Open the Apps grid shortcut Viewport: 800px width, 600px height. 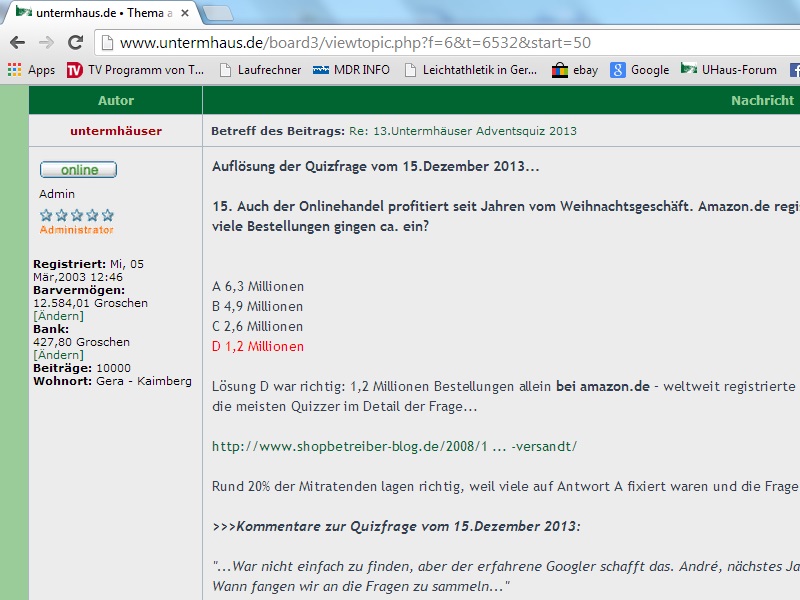[x=31, y=70]
